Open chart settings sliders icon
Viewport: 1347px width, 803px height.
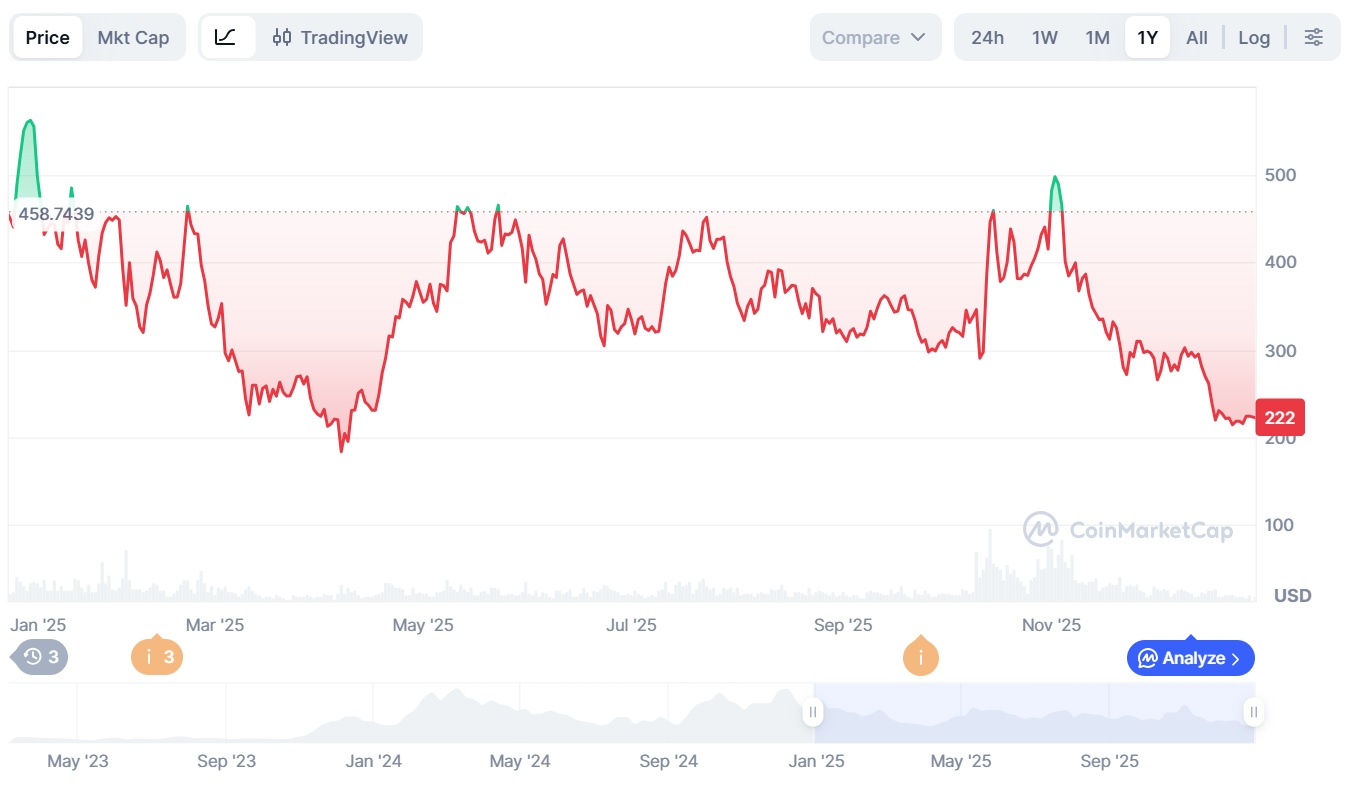pos(1313,38)
